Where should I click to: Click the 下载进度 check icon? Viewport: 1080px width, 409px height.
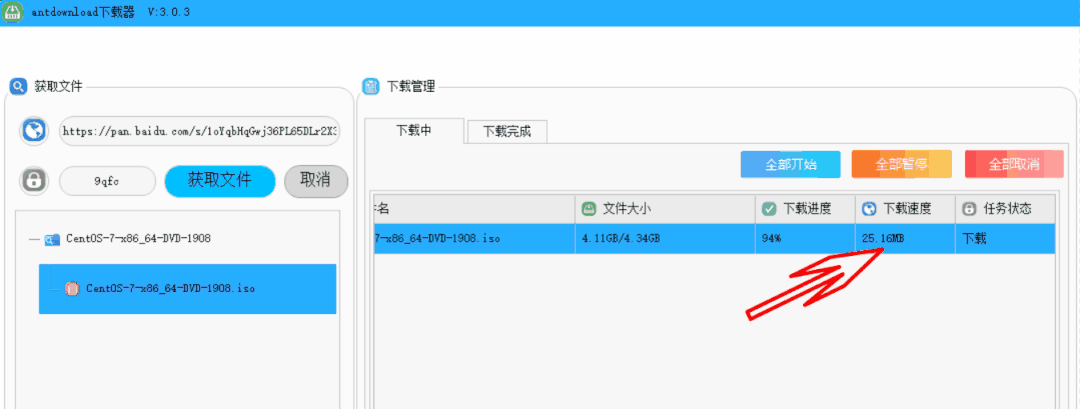coord(769,209)
